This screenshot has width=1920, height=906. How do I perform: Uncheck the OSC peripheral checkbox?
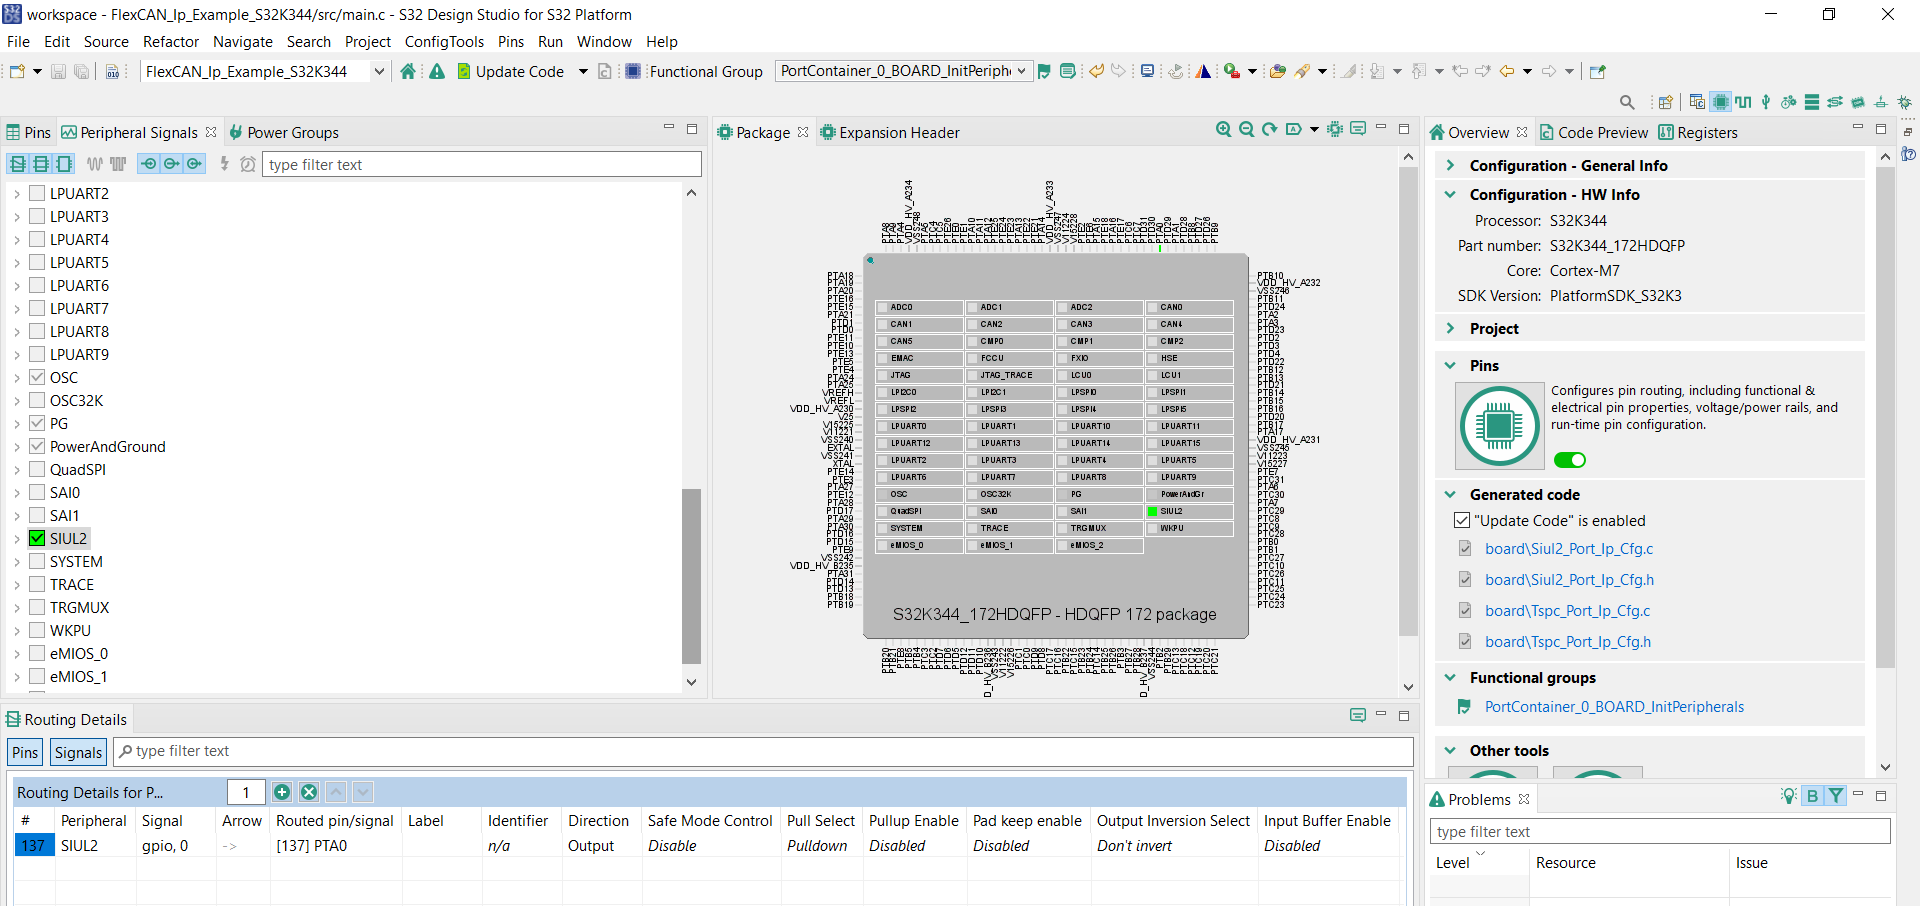pos(37,377)
